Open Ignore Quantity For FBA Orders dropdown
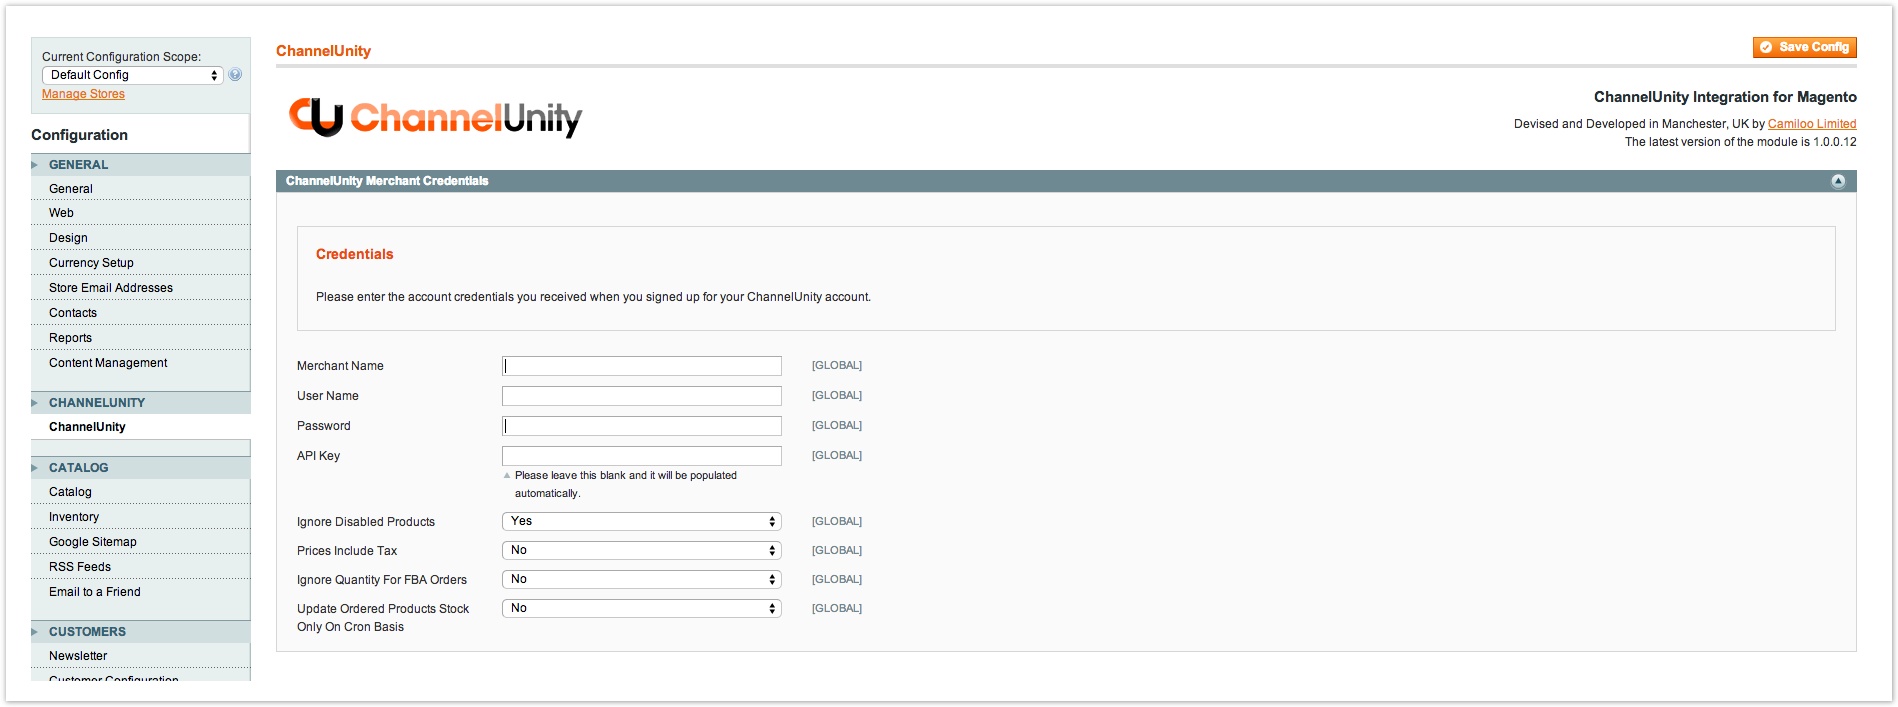Screen dimensions: 1898x707 pyautogui.click(x=641, y=579)
